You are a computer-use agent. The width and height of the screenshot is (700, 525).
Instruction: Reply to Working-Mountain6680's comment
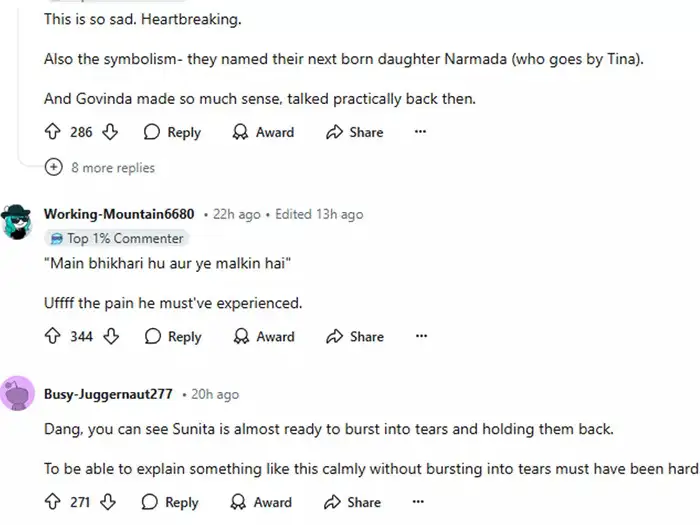[x=173, y=337]
